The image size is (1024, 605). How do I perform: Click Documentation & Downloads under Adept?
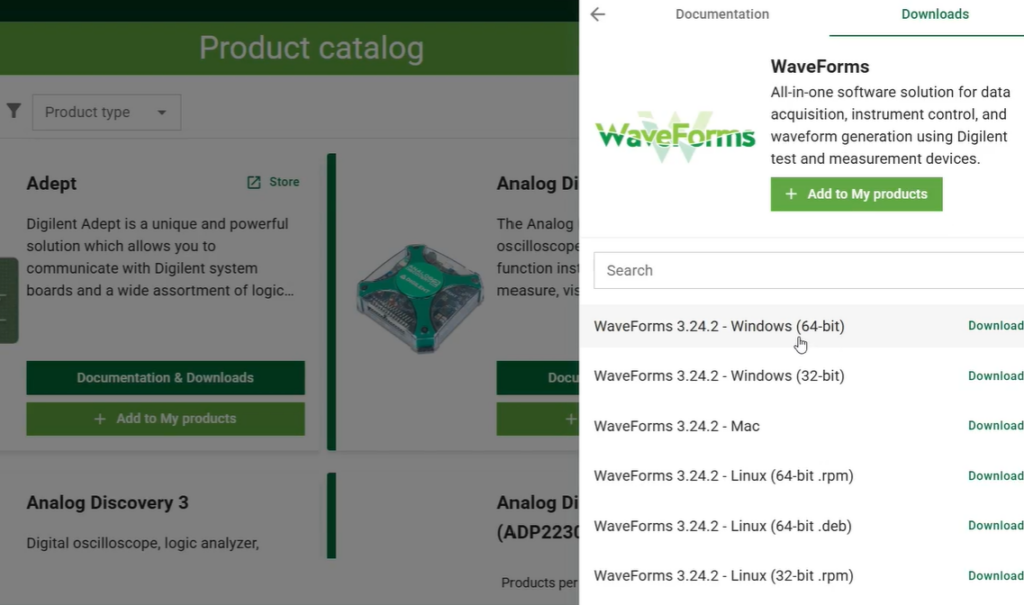(x=165, y=378)
